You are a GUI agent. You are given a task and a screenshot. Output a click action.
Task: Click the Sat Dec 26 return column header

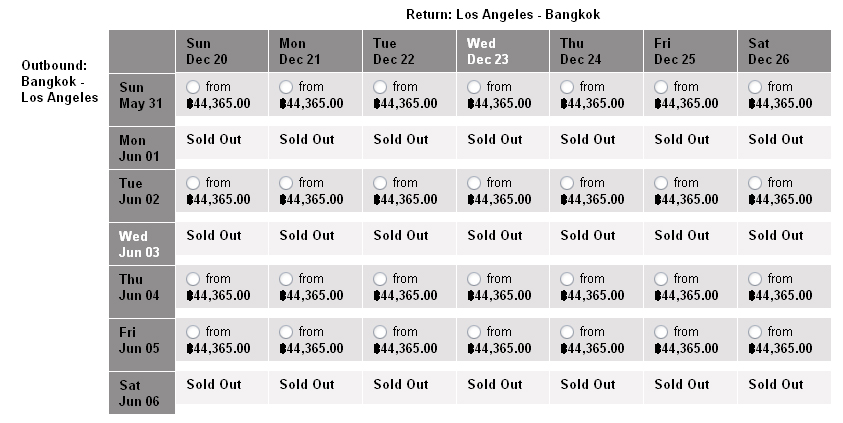point(784,51)
